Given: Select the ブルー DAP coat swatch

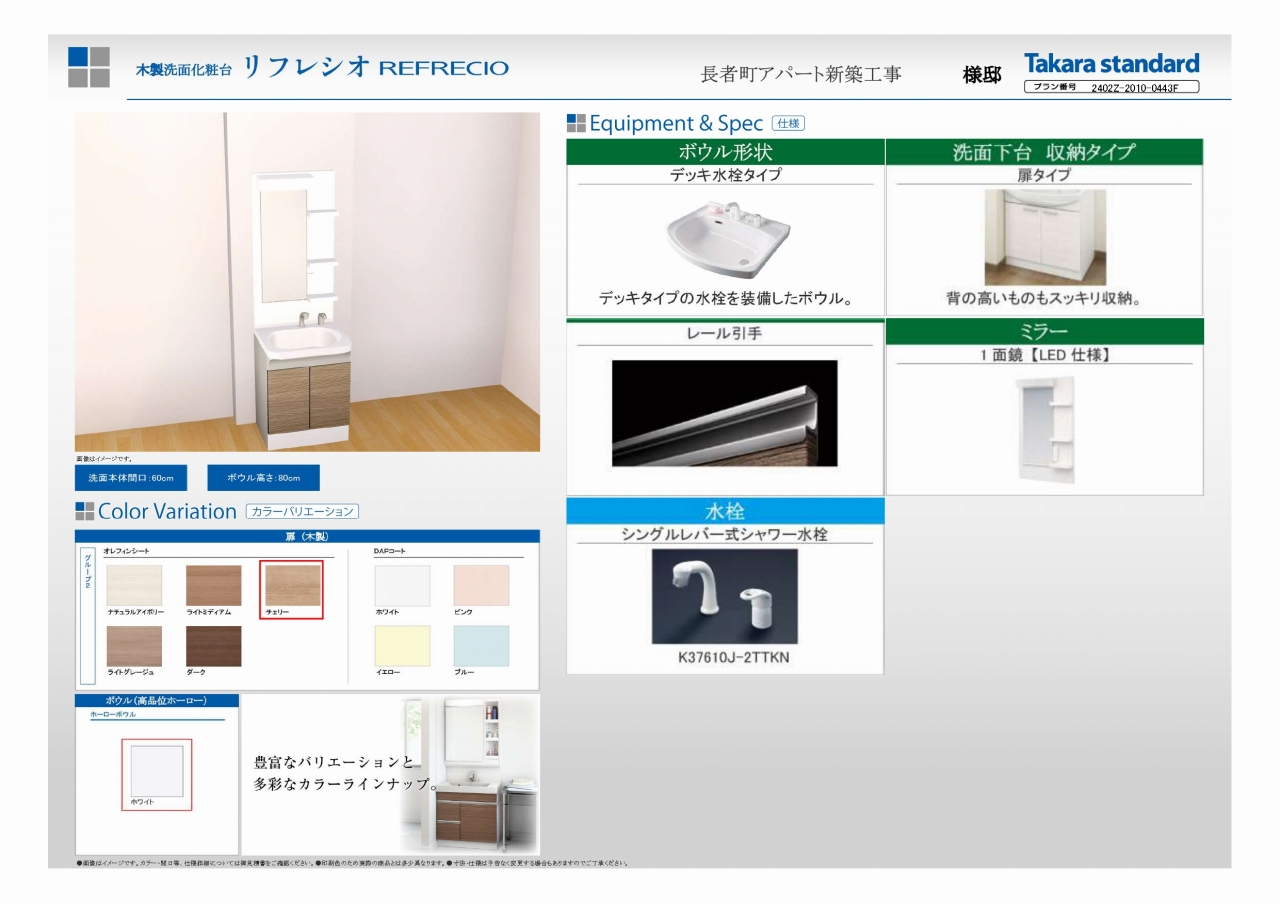Looking at the screenshot, I should [x=481, y=646].
